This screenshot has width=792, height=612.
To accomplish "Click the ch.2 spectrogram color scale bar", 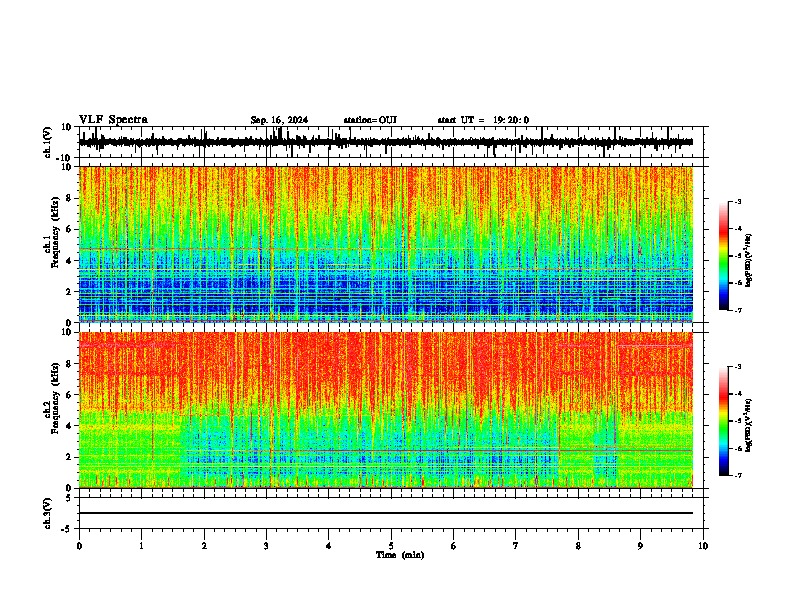I will point(723,421).
